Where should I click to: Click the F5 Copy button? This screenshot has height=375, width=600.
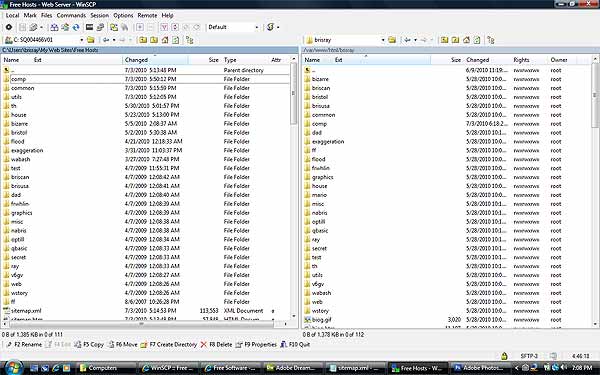89,344
